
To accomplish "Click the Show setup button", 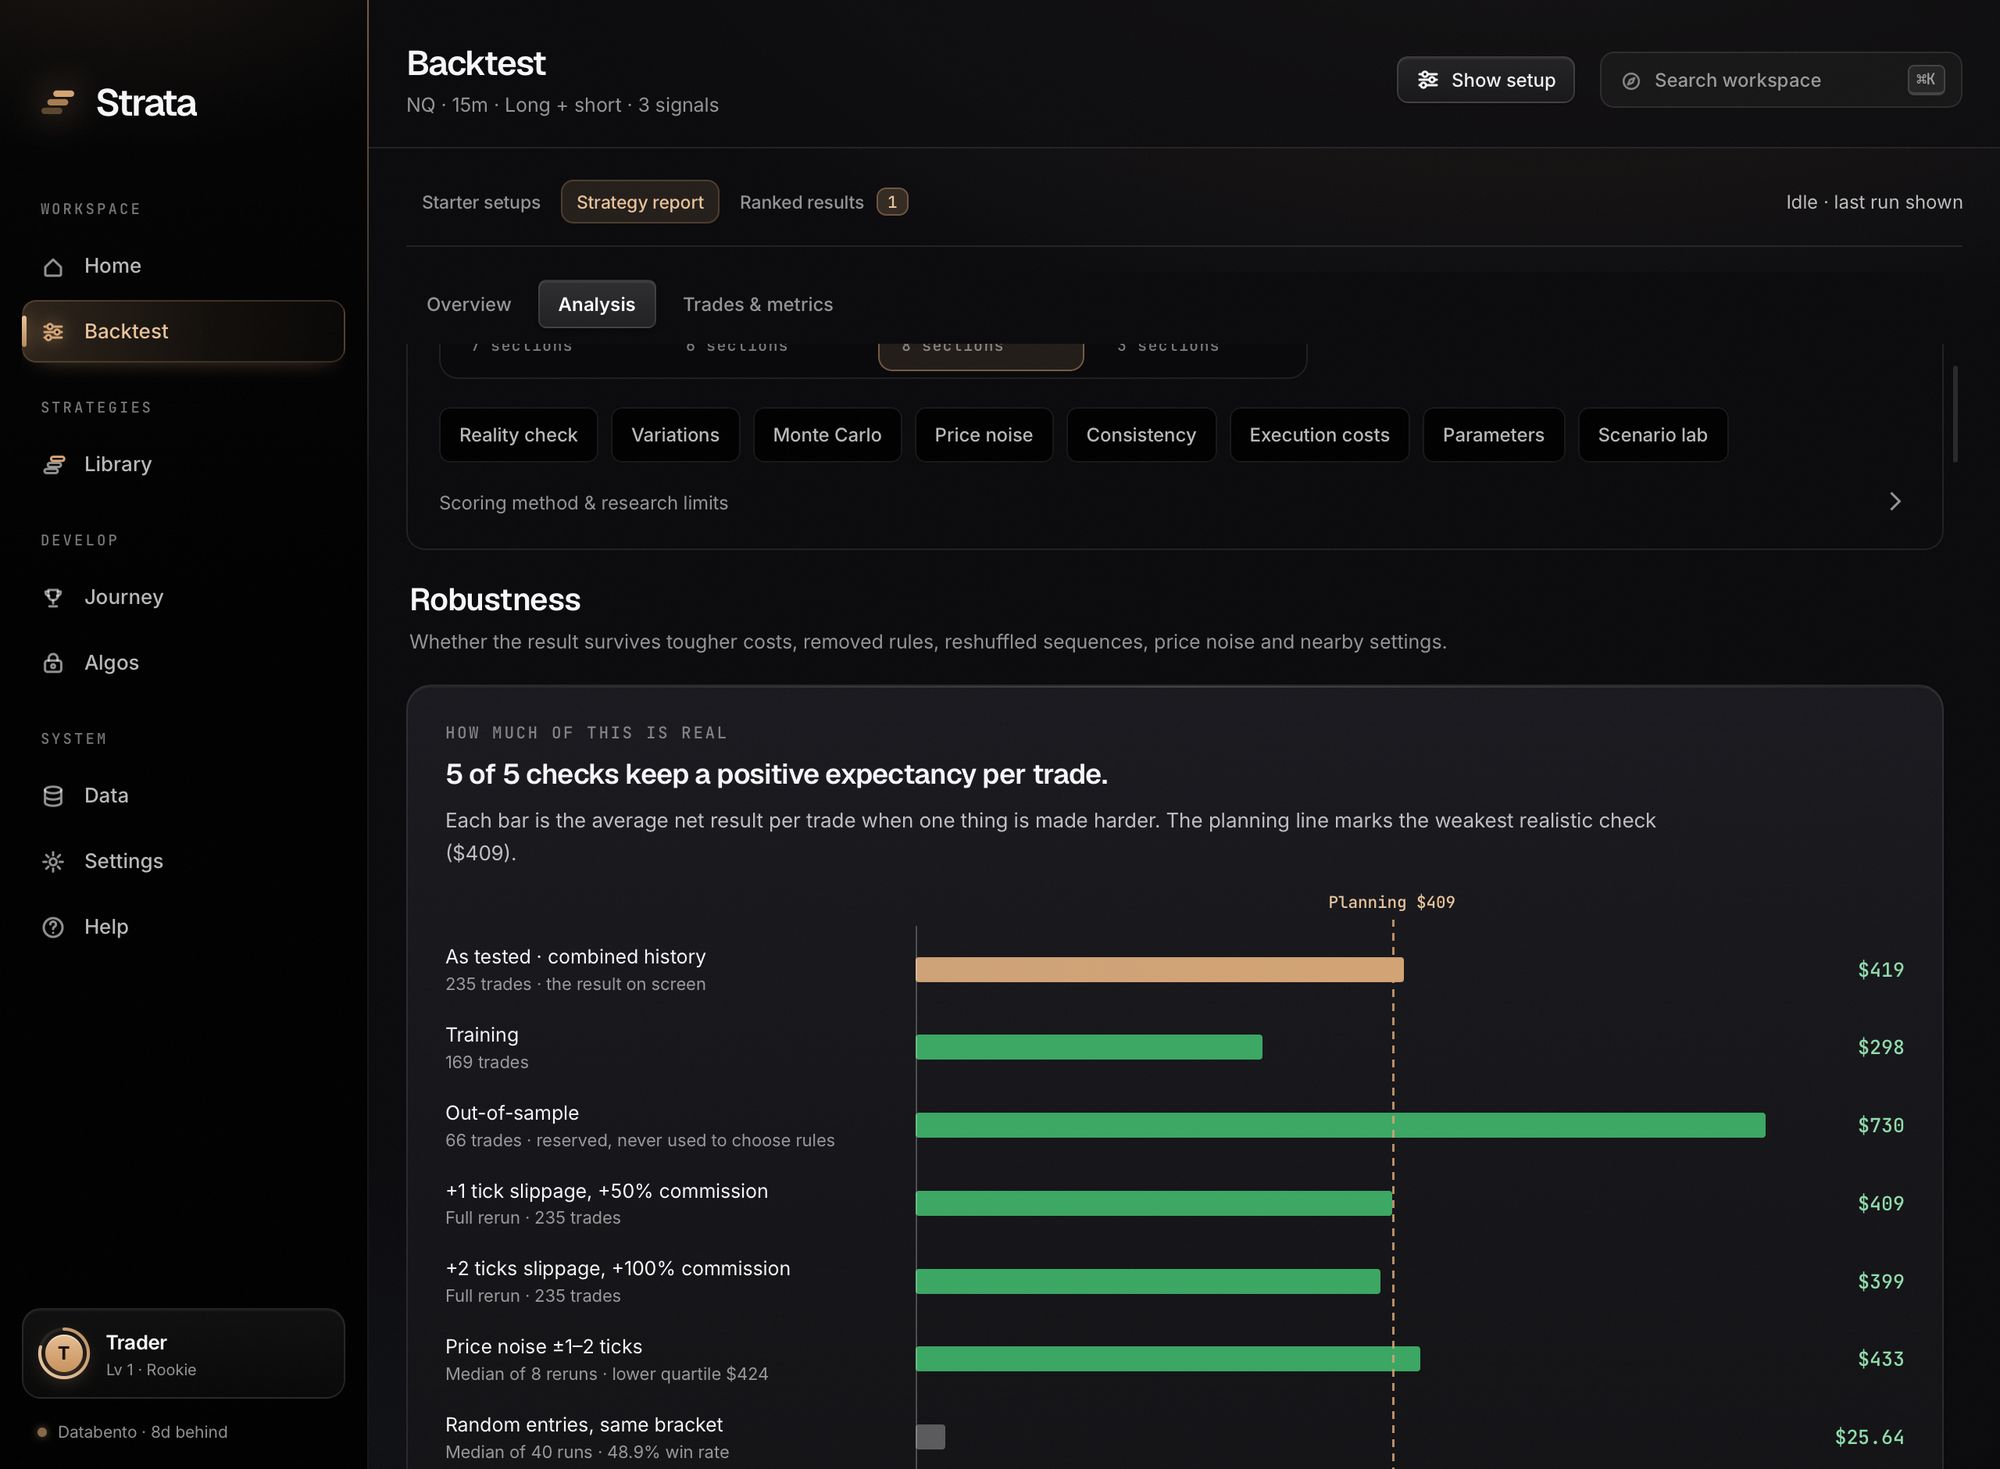I will (x=1485, y=80).
